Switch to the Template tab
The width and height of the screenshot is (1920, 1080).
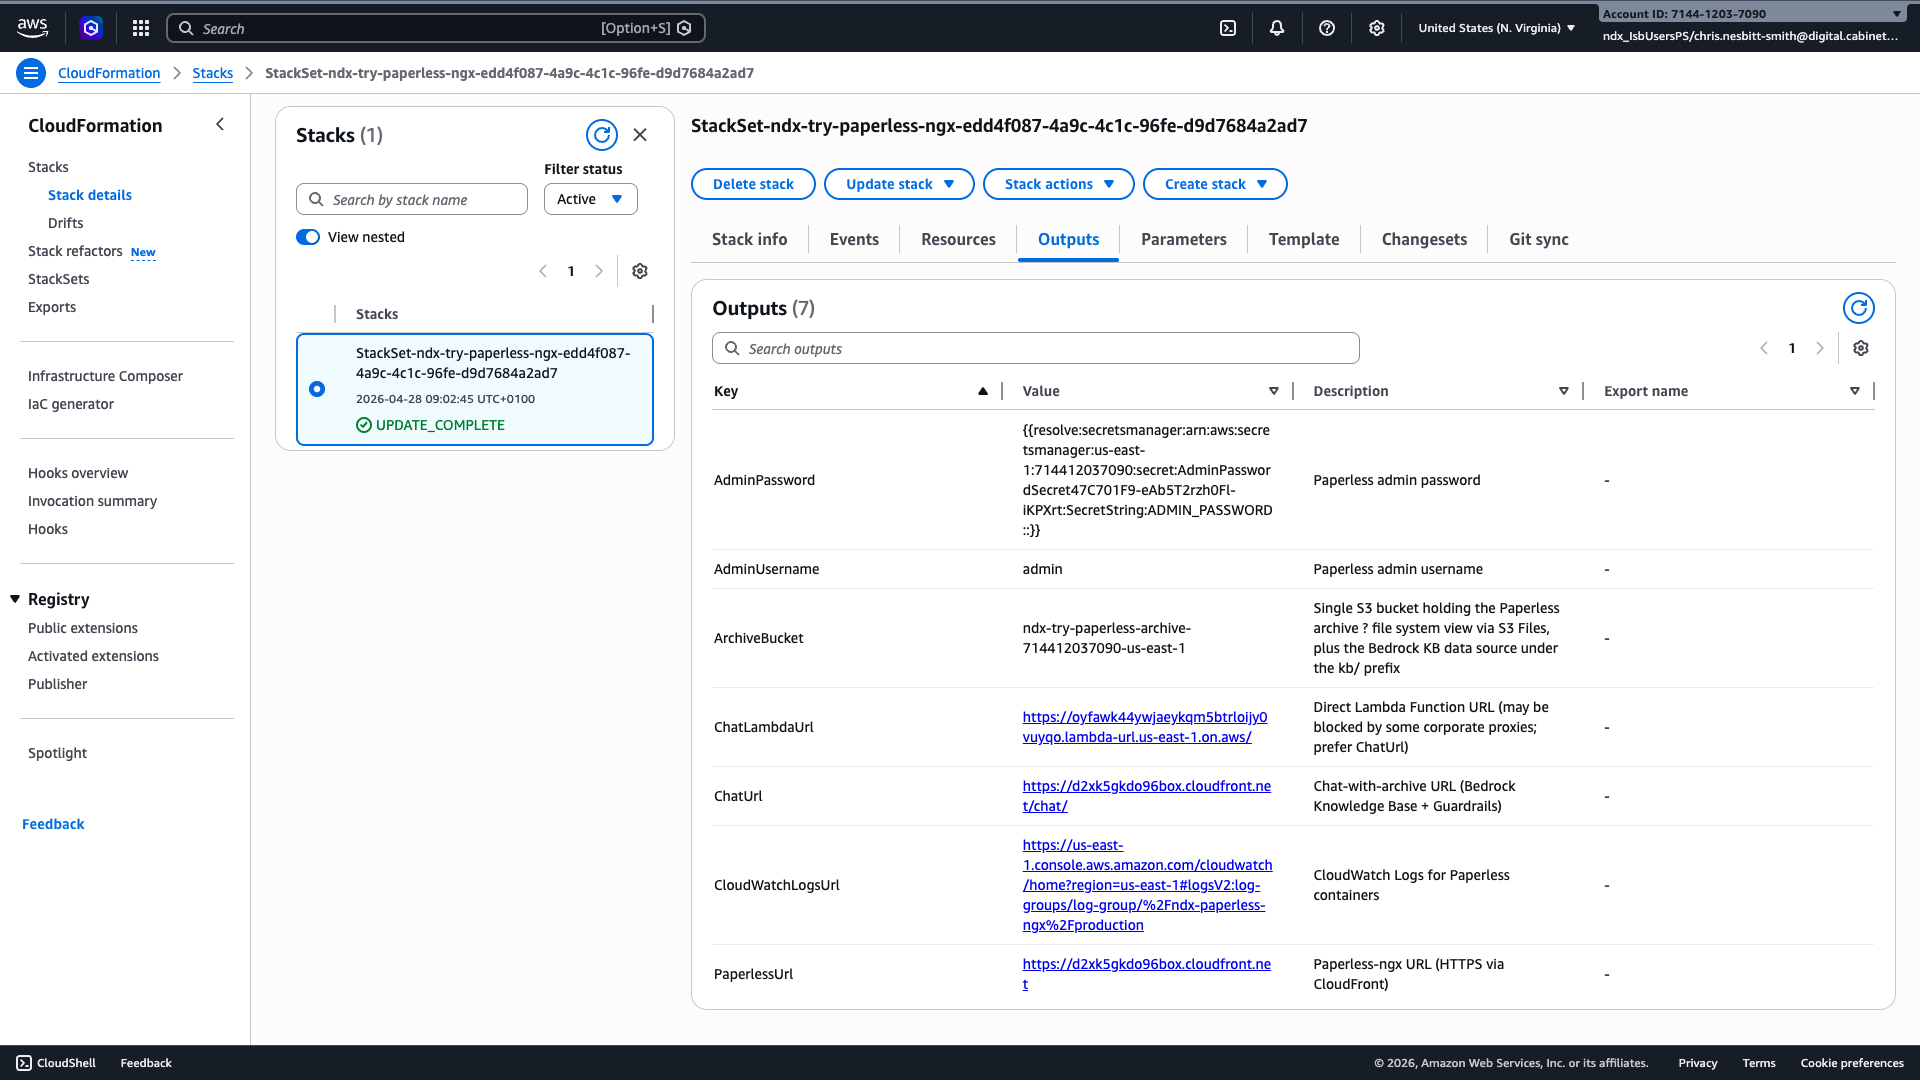1304,239
